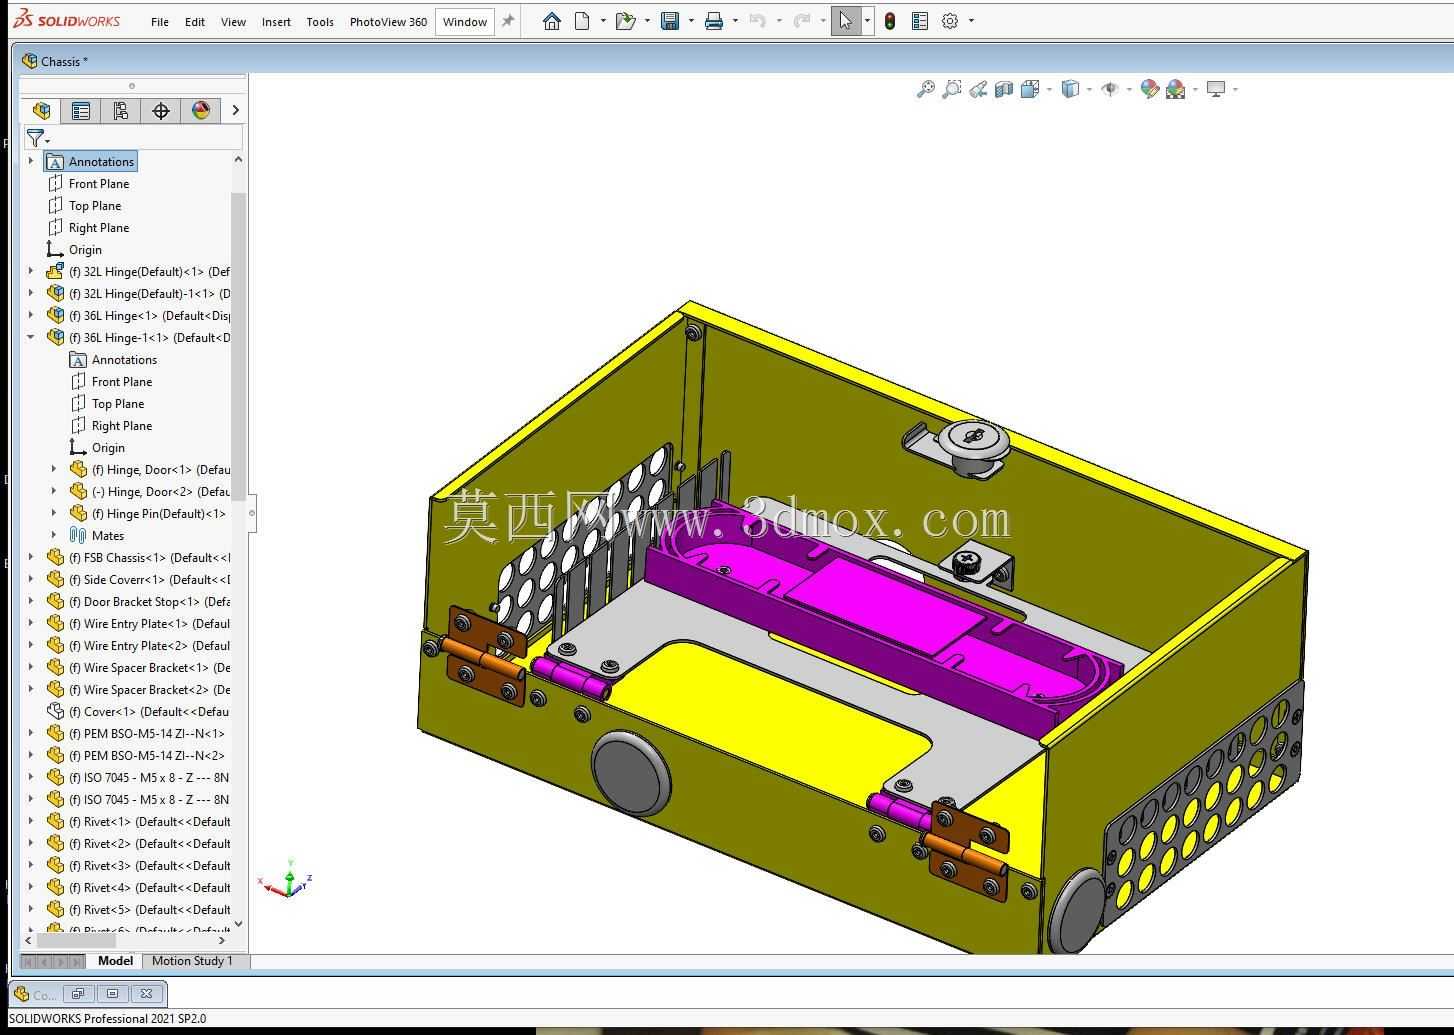Switch to the Motion Study 1 tab

pyautogui.click(x=192, y=961)
